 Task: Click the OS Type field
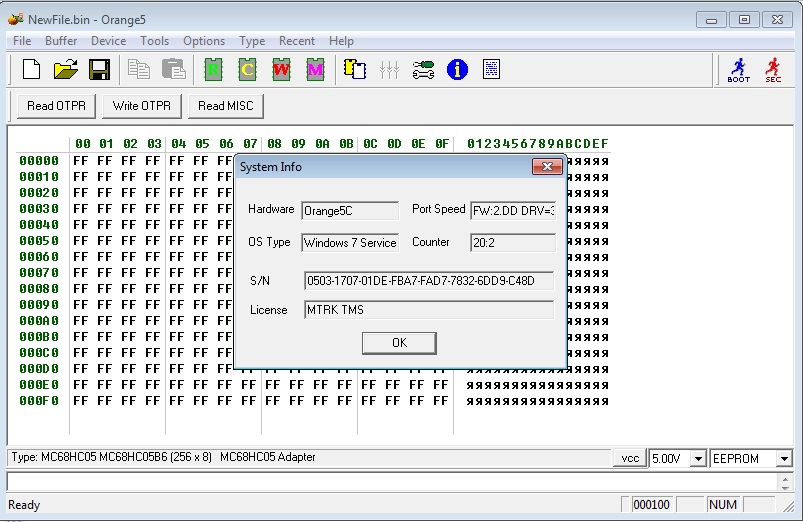pos(350,242)
